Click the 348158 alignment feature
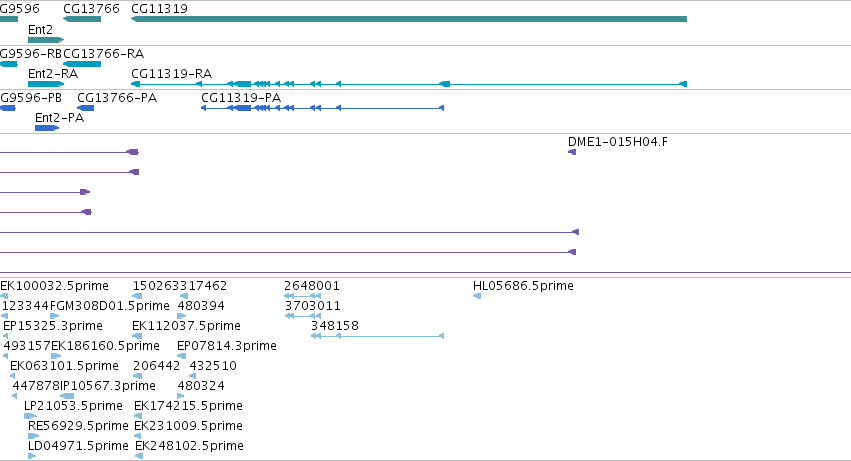Image resolution: width=851 pixels, height=461 pixels. tap(377, 336)
